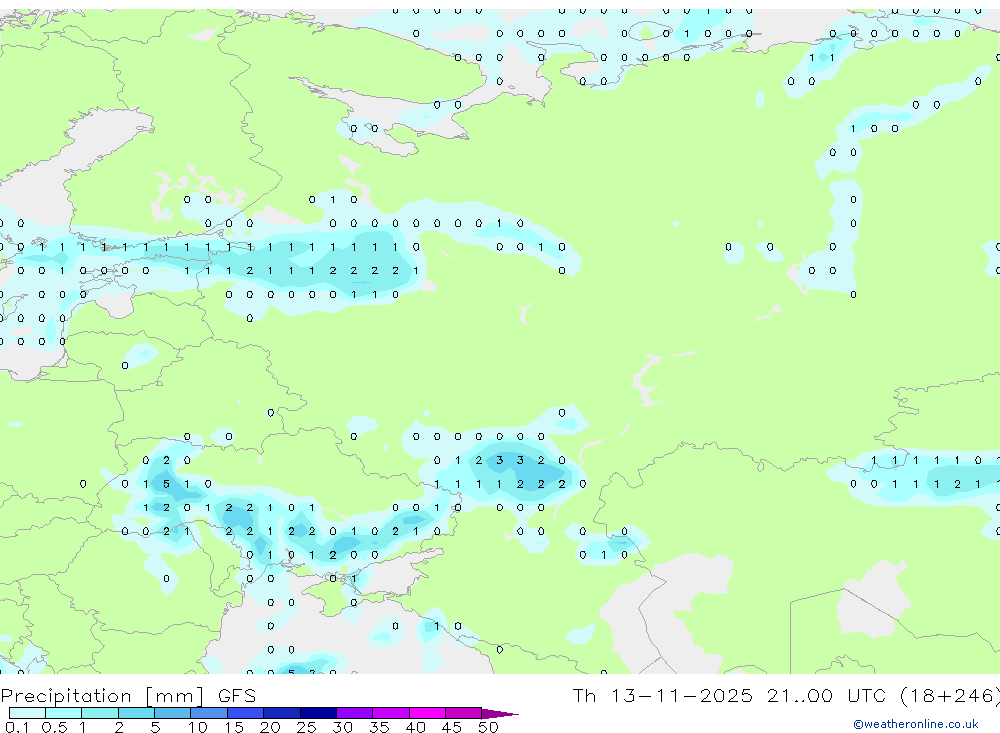Screen dimensions: 1000x733
Task: Click the "15" legend scale label
Action: pyautogui.click(x=234, y=727)
